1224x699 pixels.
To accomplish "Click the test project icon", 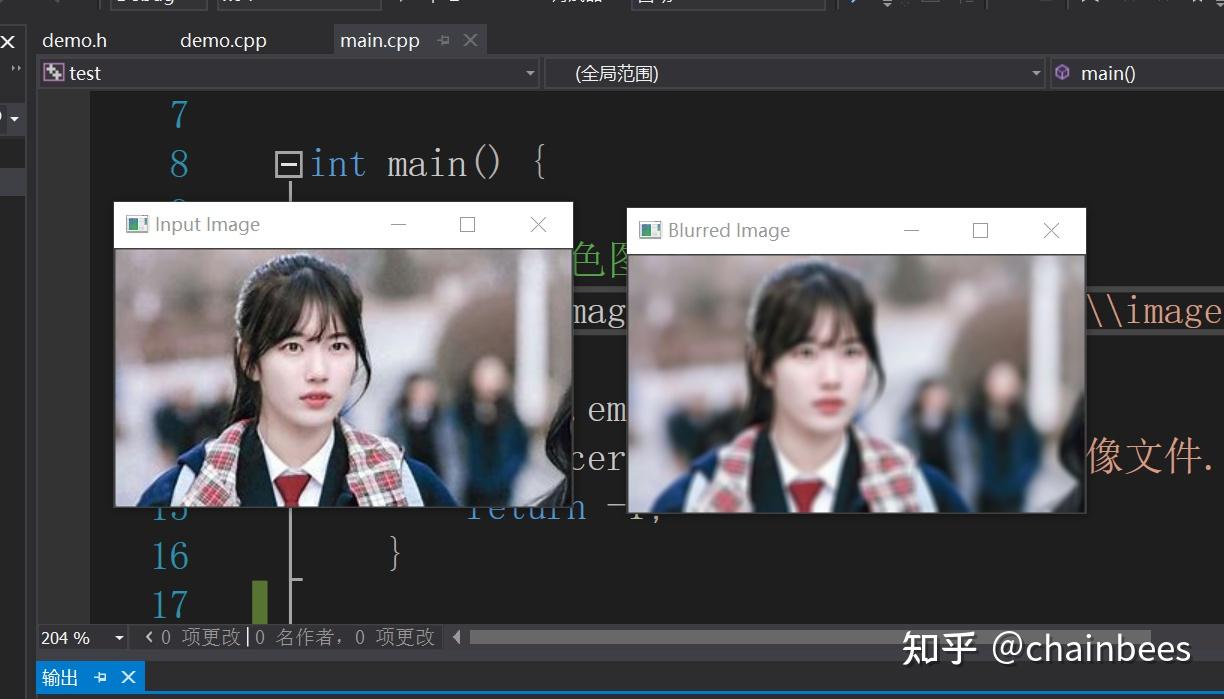I will (x=54, y=73).
